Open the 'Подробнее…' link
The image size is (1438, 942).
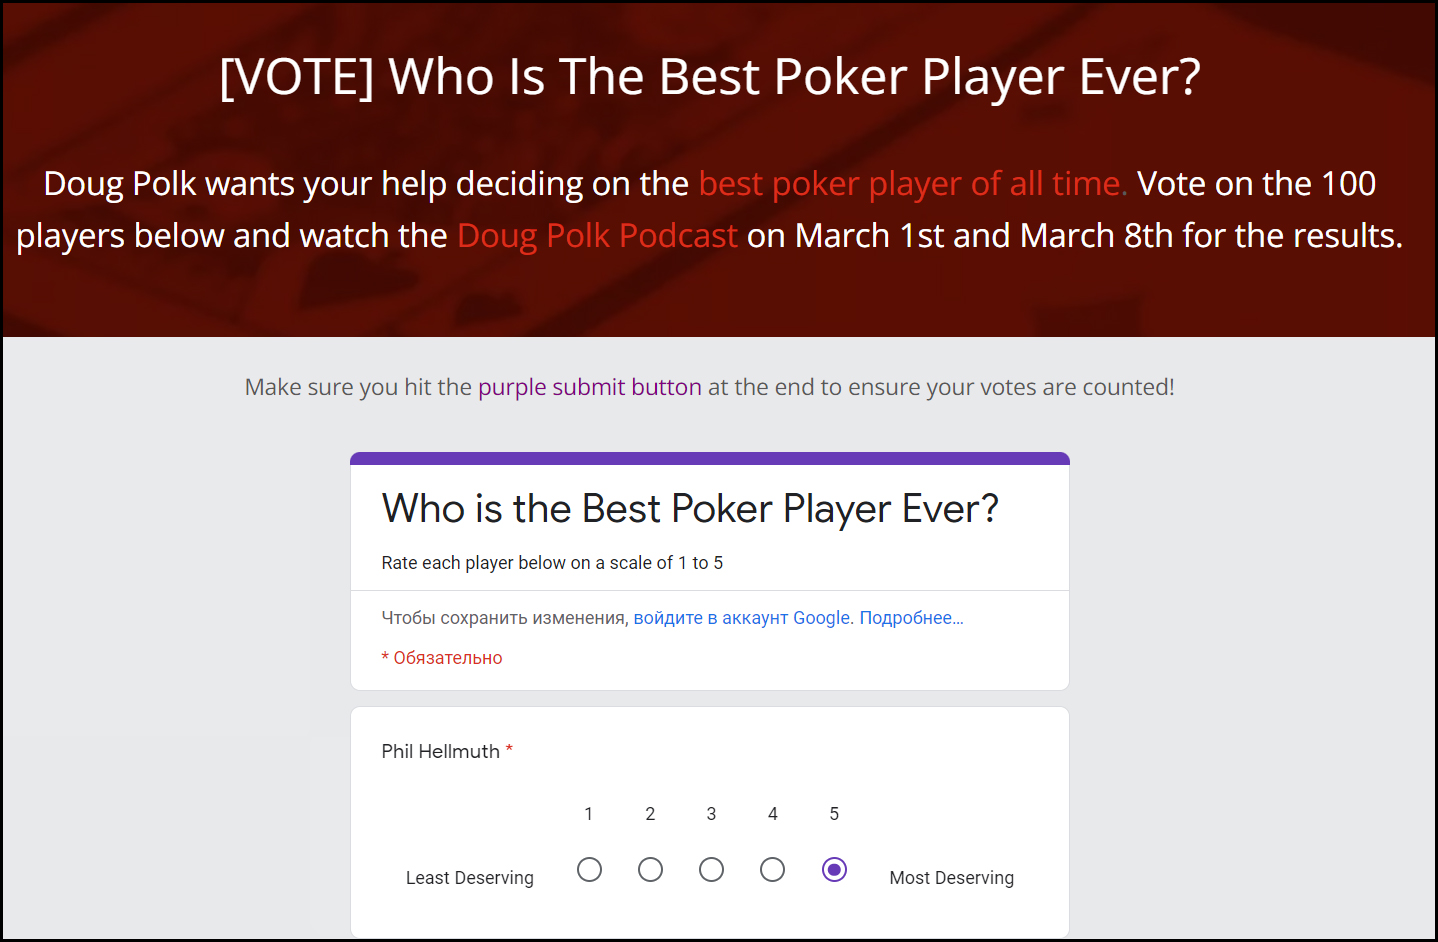911,618
